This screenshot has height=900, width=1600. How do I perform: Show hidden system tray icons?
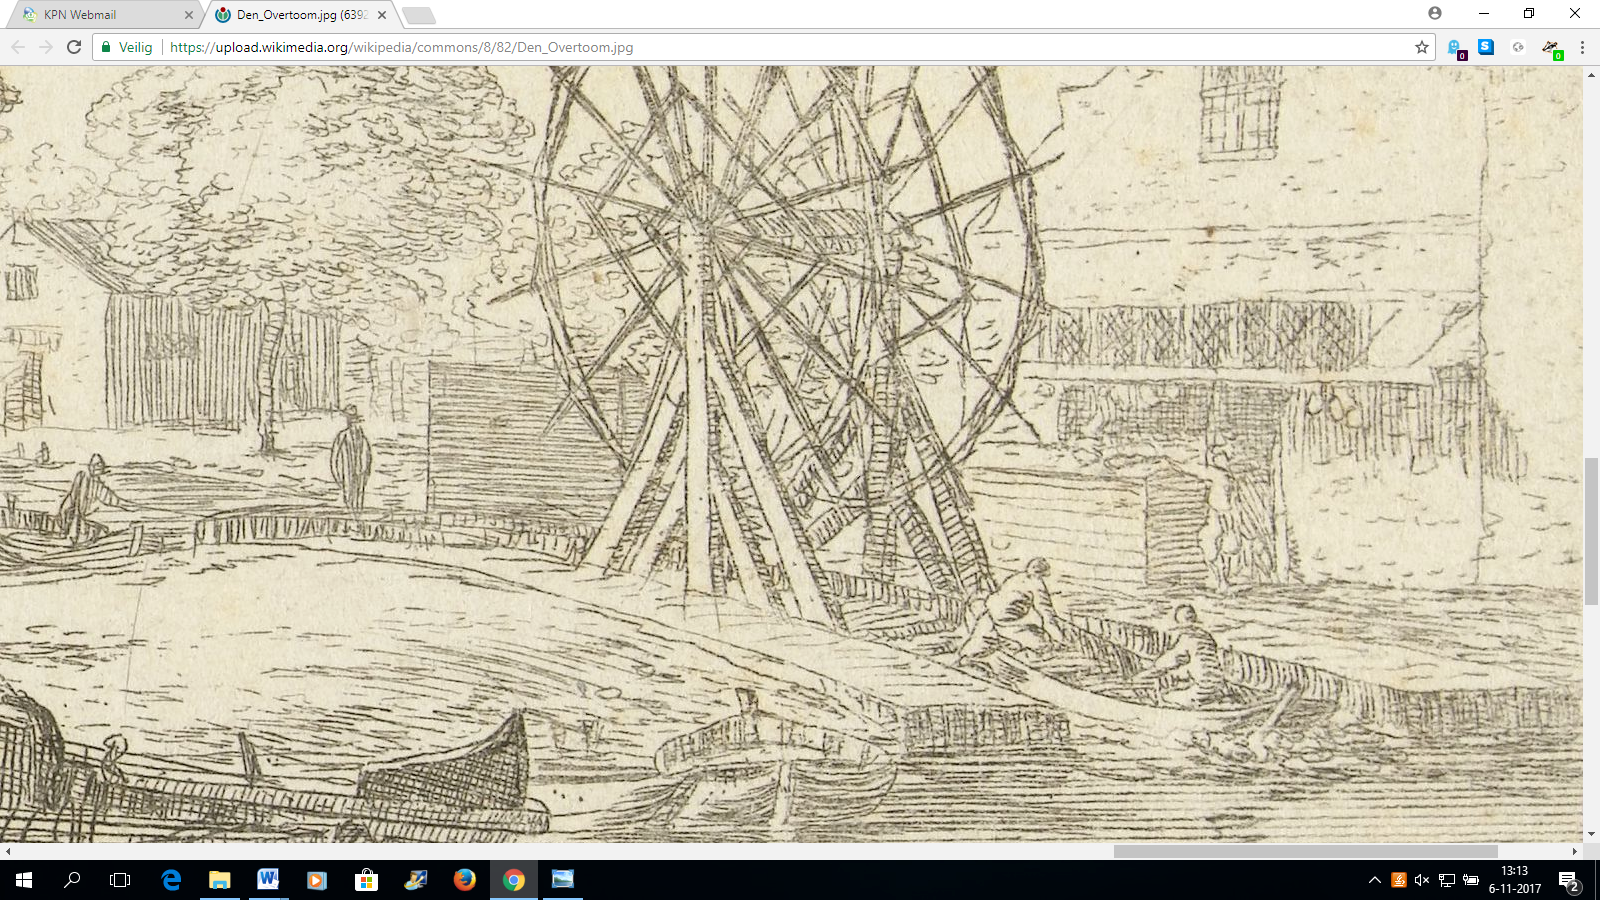click(x=1375, y=880)
